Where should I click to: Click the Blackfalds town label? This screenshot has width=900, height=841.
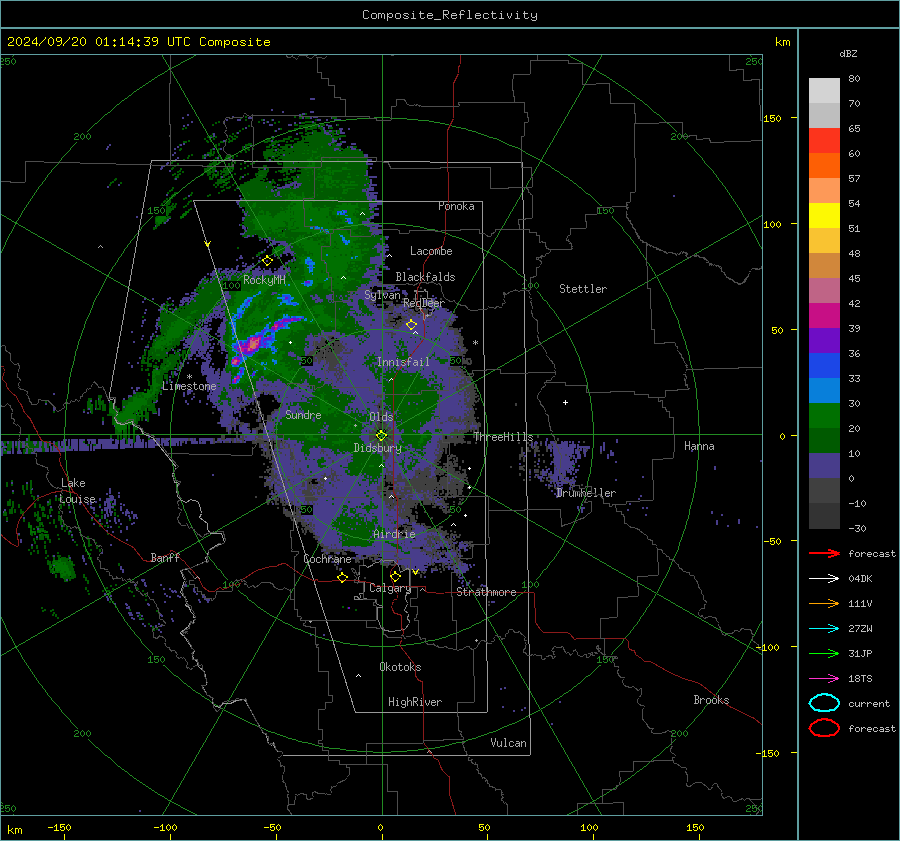tap(425, 277)
